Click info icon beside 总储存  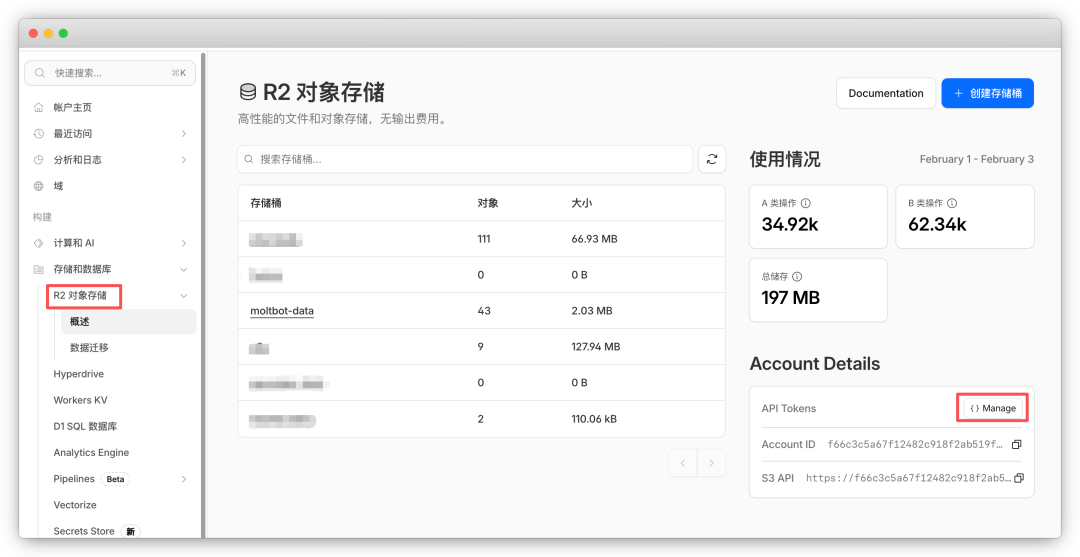coord(797,277)
